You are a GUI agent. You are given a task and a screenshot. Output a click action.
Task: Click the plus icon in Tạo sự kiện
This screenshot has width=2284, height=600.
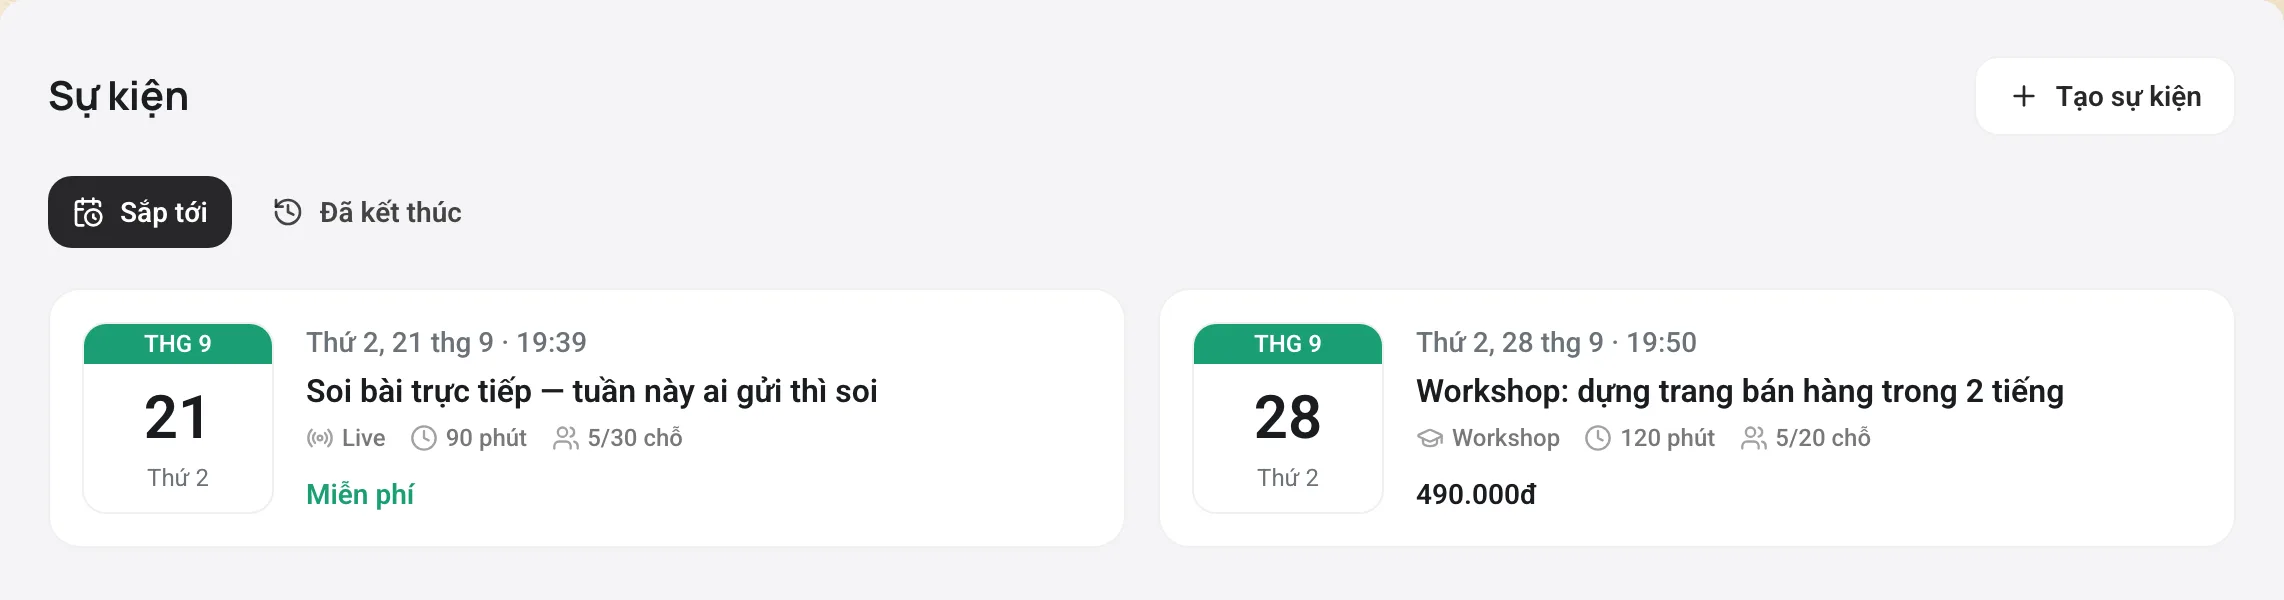(x=2024, y=96)
